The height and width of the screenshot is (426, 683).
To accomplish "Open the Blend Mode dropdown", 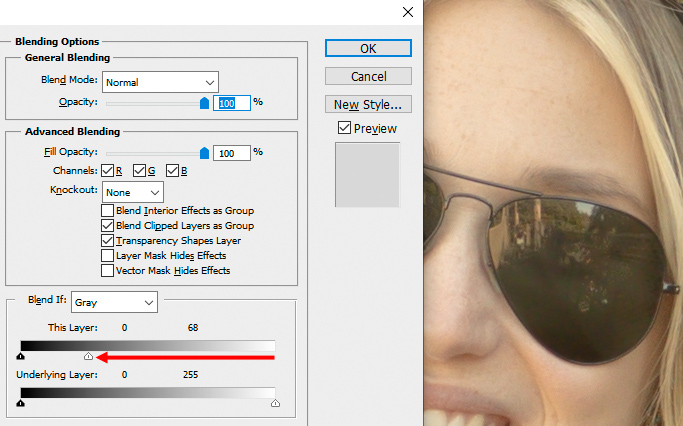I will click(160, 82).
